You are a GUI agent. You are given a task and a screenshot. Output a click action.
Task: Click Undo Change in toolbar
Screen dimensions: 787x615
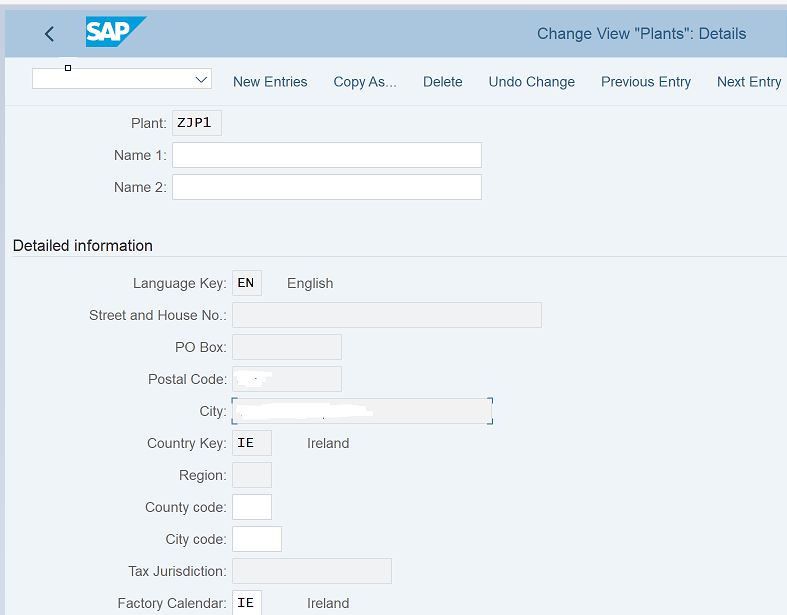click(531, 82)
